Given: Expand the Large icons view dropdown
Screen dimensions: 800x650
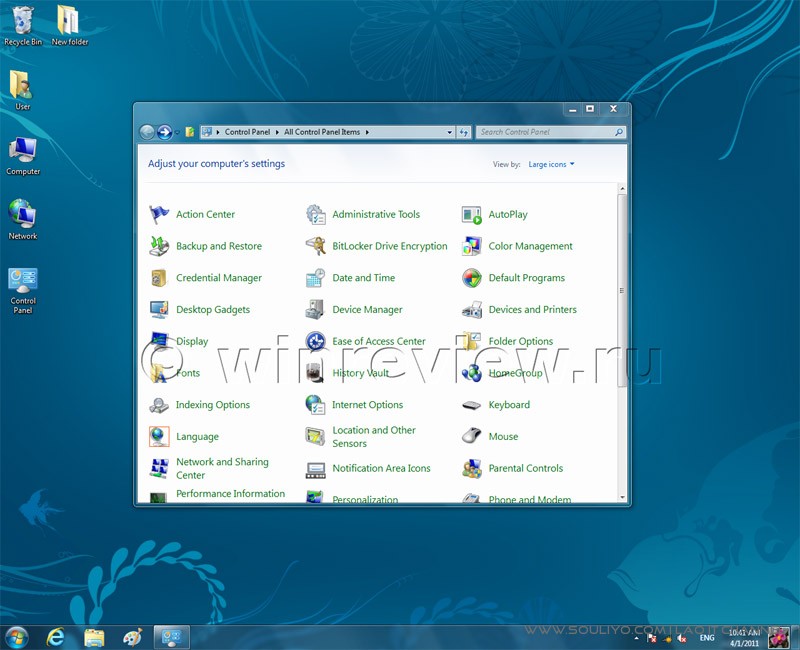Looking at the screenshot, I should [551, 164].
